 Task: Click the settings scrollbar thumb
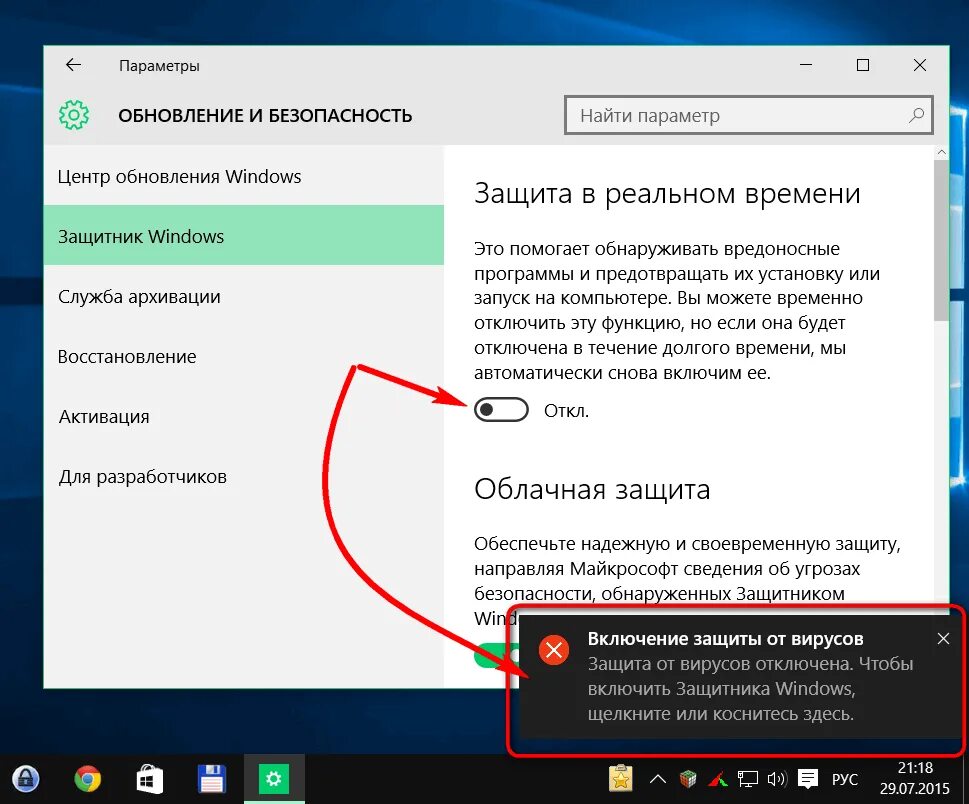[x=941, y=240]
